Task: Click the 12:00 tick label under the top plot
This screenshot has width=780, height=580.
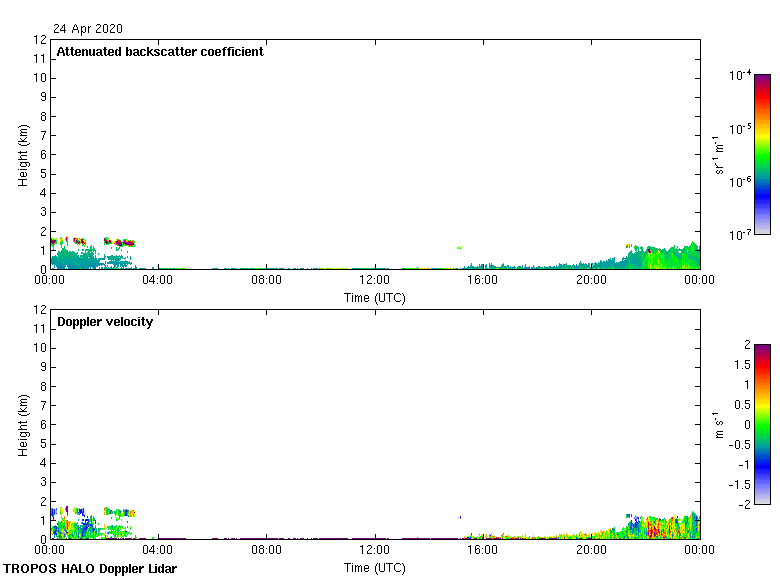Action: click(375, 281)
